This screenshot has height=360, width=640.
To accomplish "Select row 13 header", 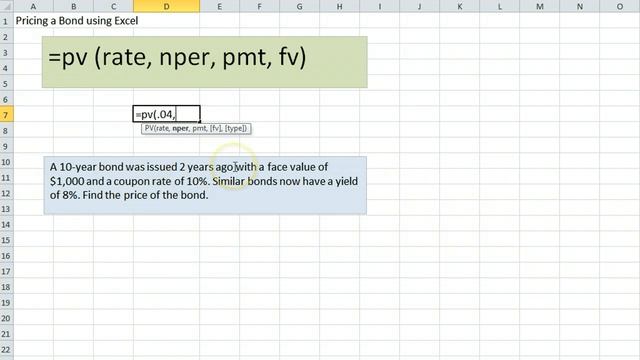I will pos(7,209).
